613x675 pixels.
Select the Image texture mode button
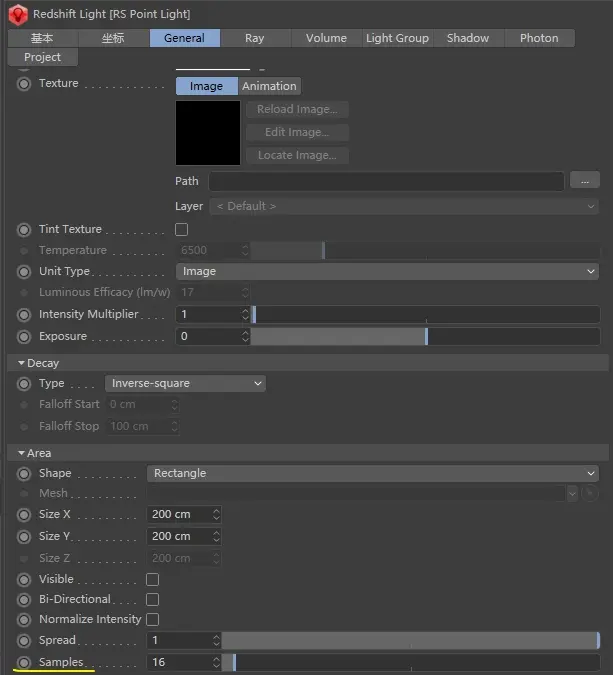207,86
